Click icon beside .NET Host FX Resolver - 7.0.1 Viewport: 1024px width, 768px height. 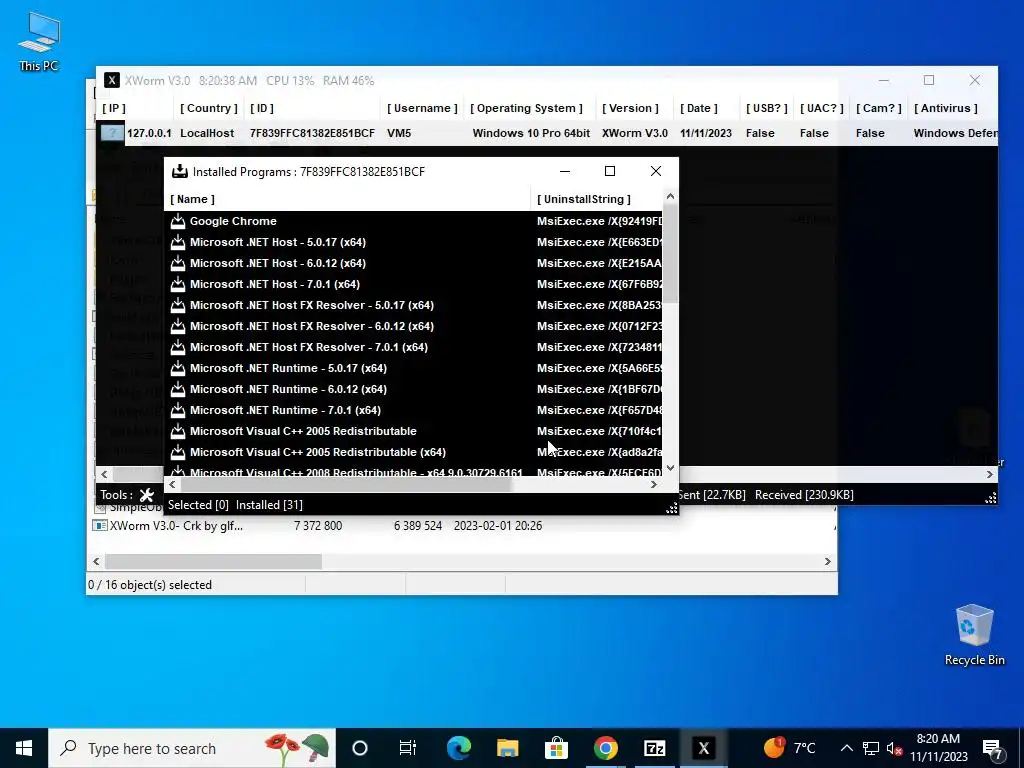click(178, 346)
